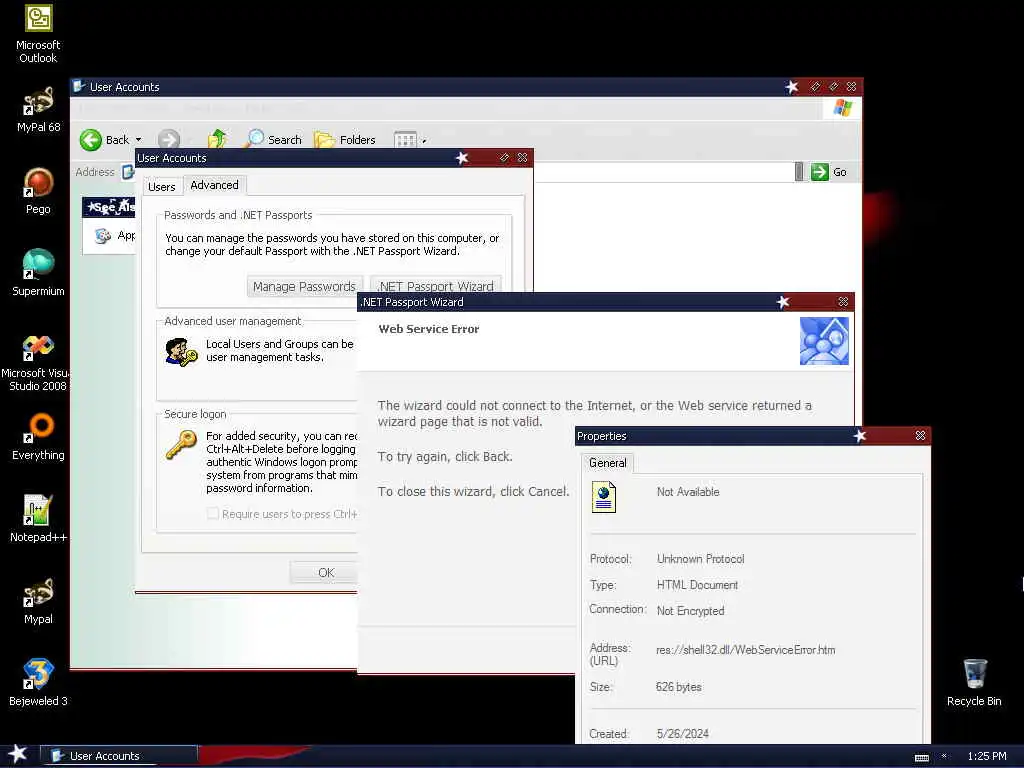Click the star Start button on taskbar

click(18, 754)
